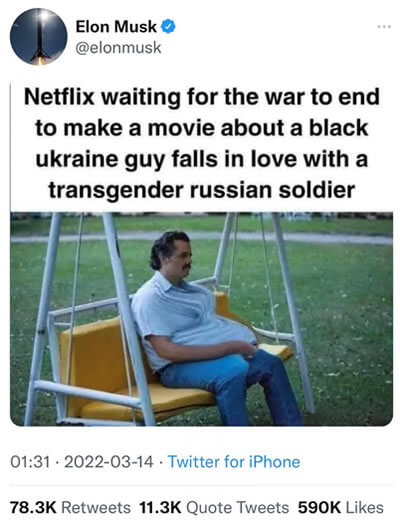Click the 11.3K quote tweet count
Screen dimensions: 400x521
[160, 507]
